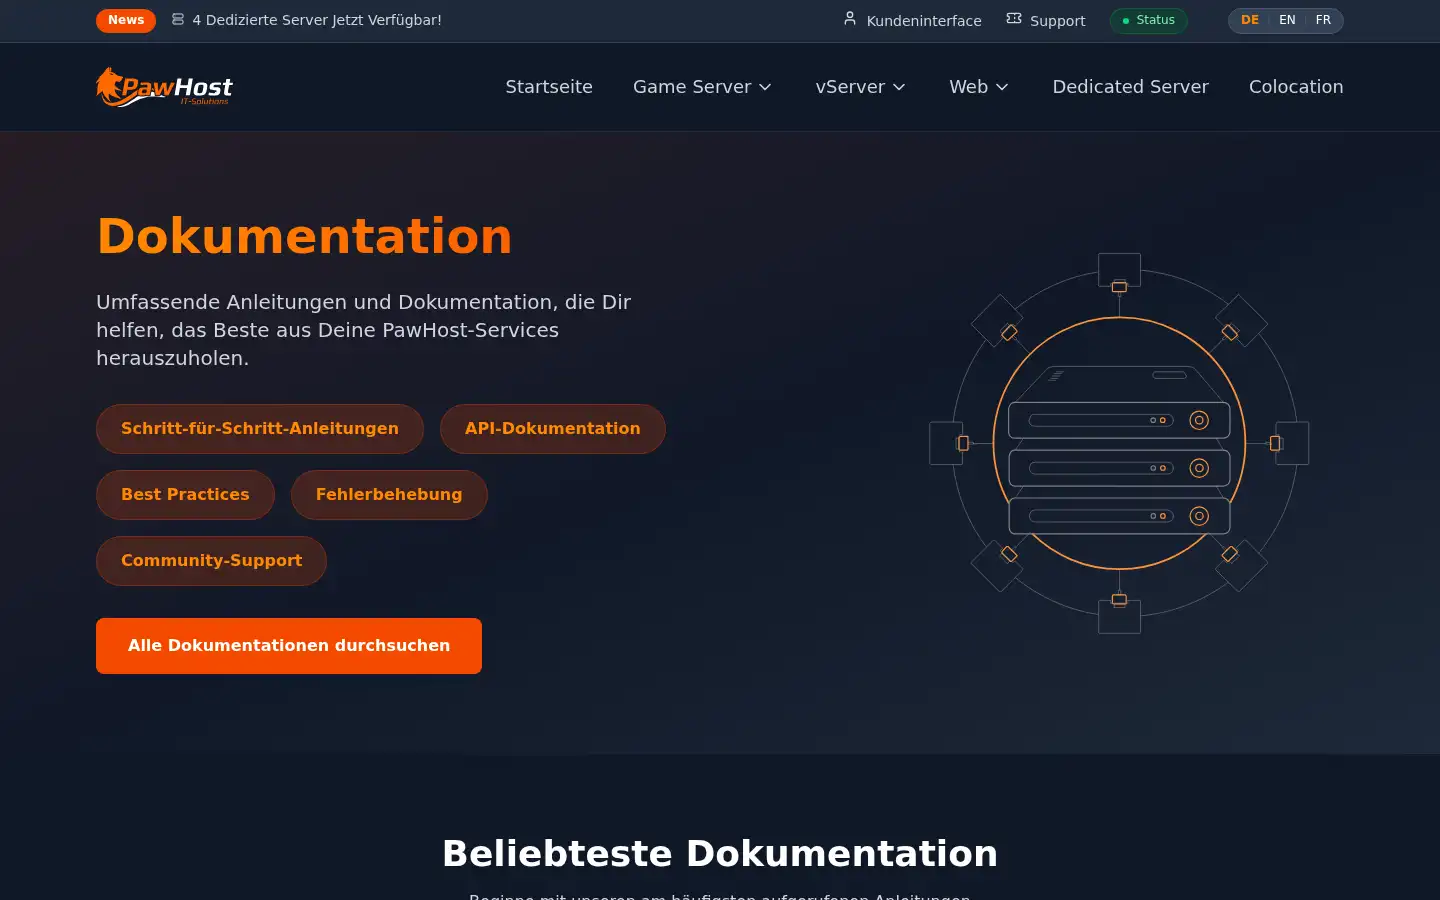Click the Beliebteste Dokumentation heading

(x=720, y=854)
